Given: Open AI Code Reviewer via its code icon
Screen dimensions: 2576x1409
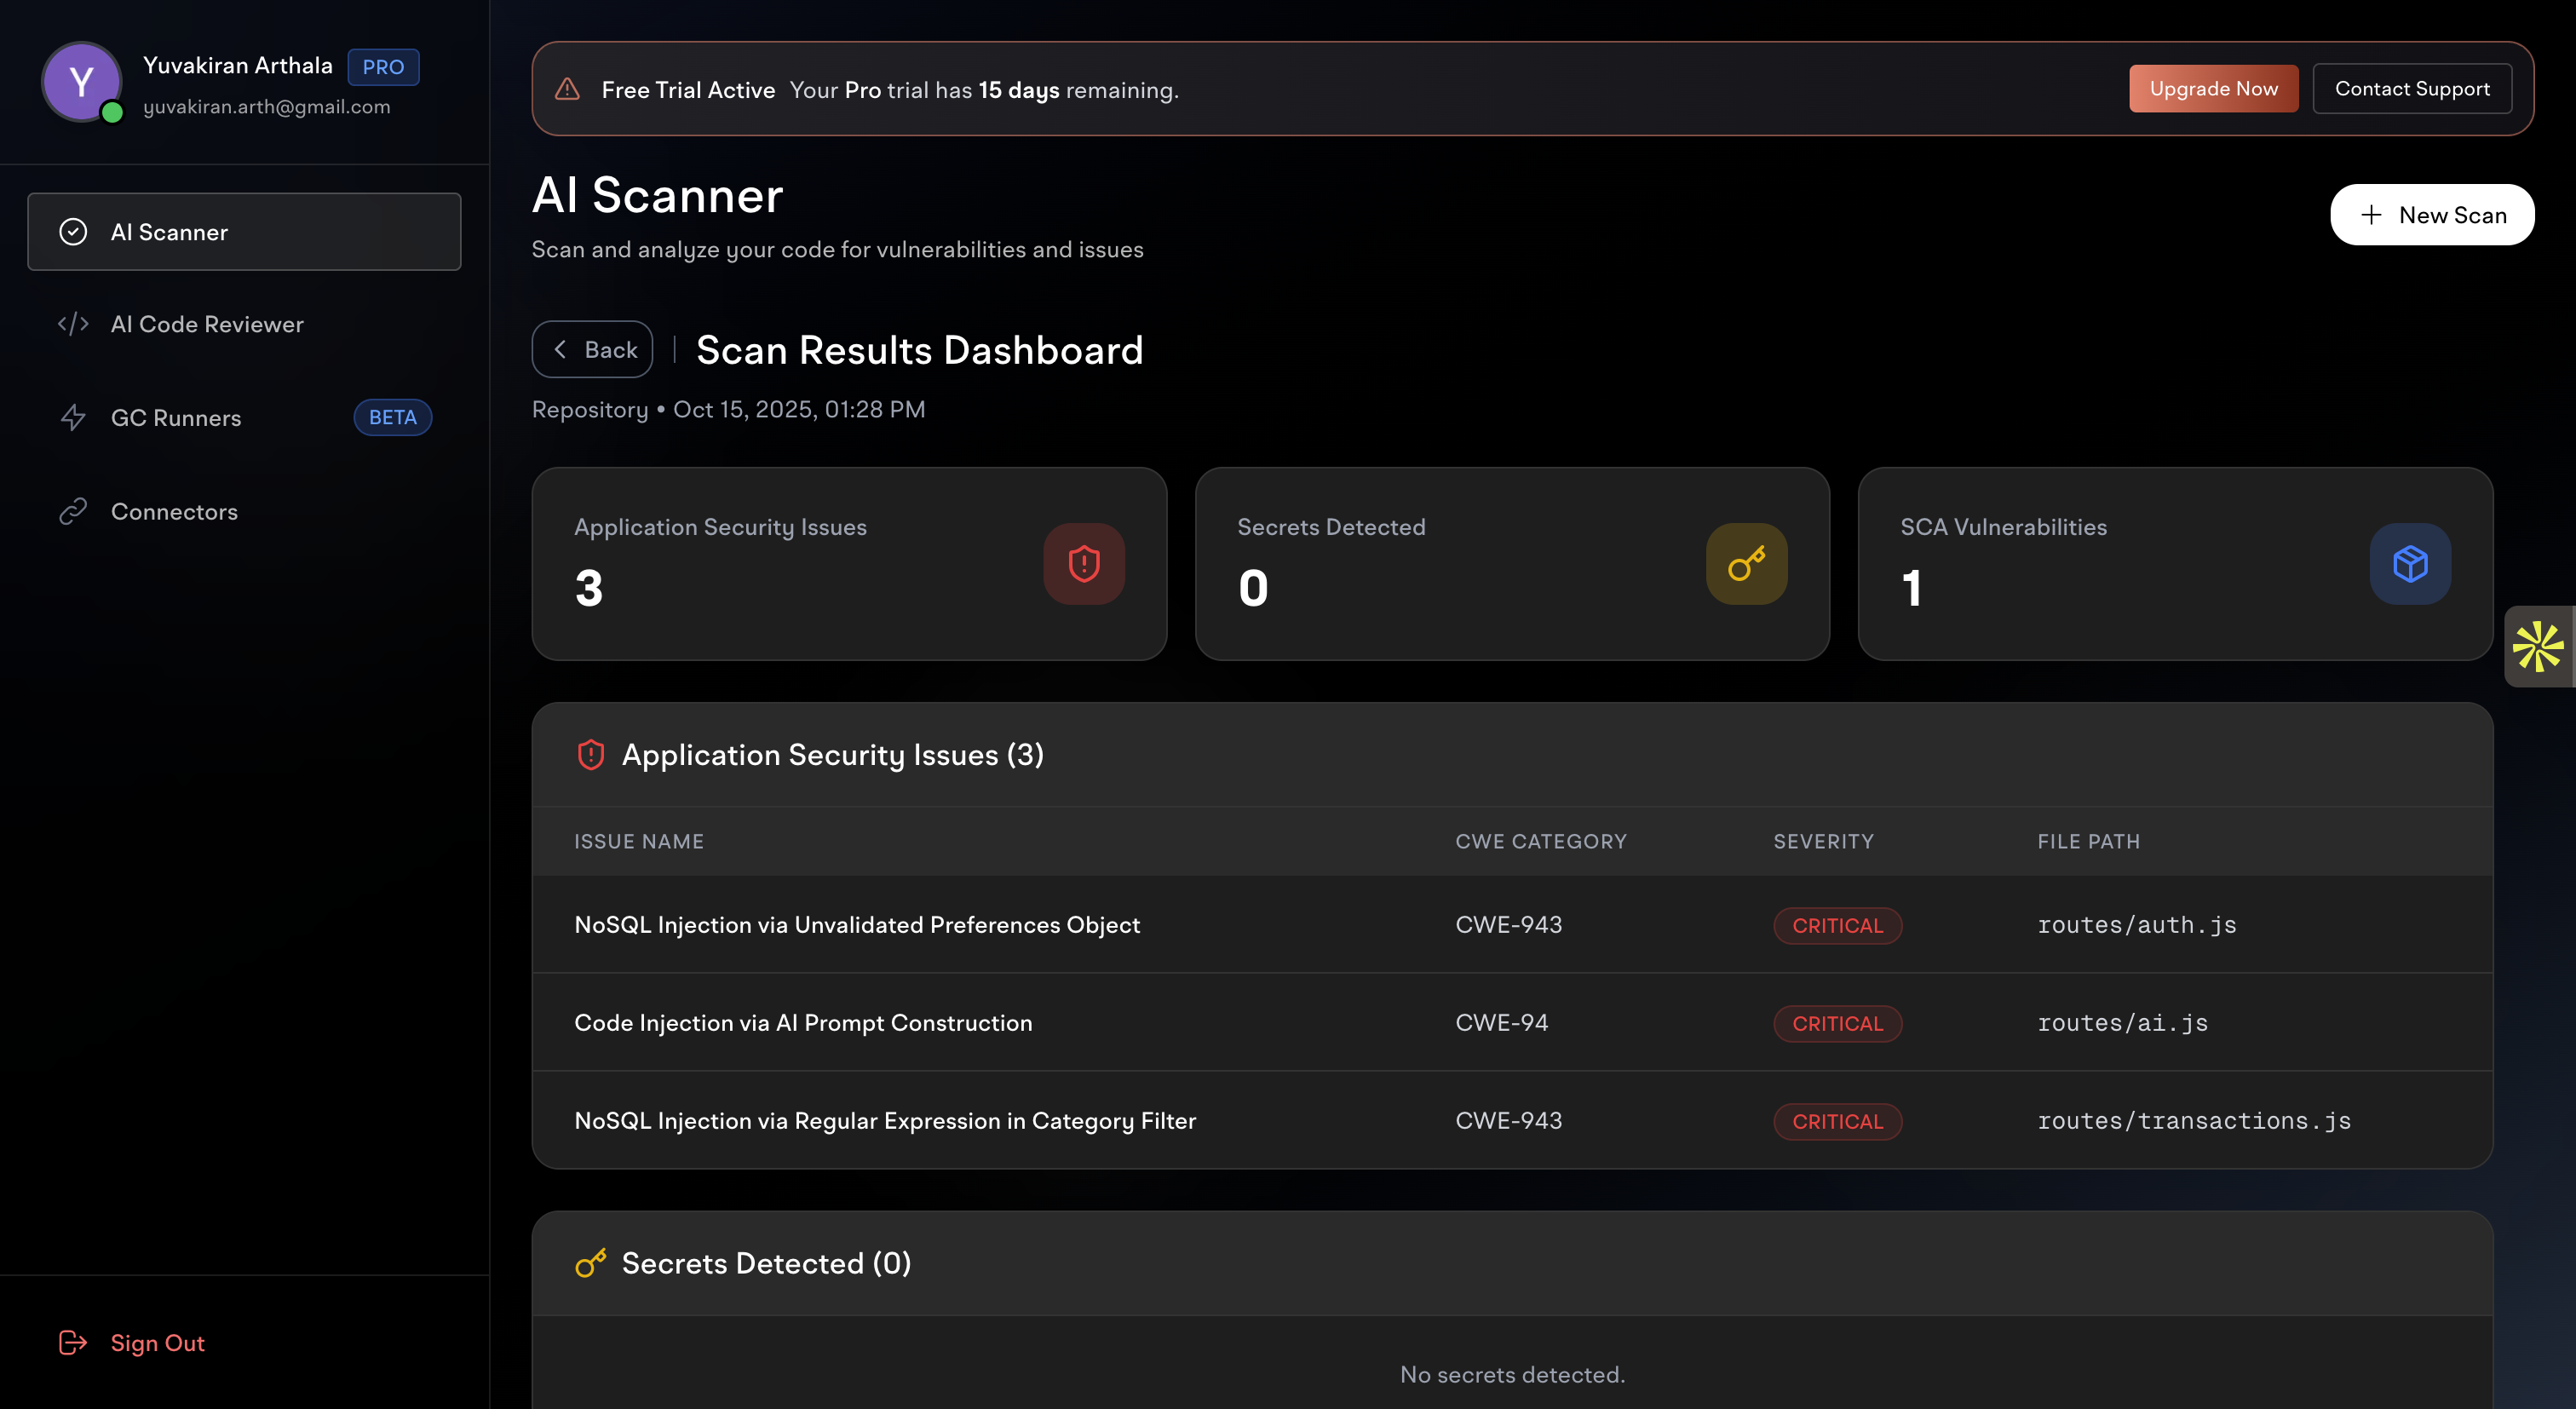Looking at the screenshot, I should (73, 324).
